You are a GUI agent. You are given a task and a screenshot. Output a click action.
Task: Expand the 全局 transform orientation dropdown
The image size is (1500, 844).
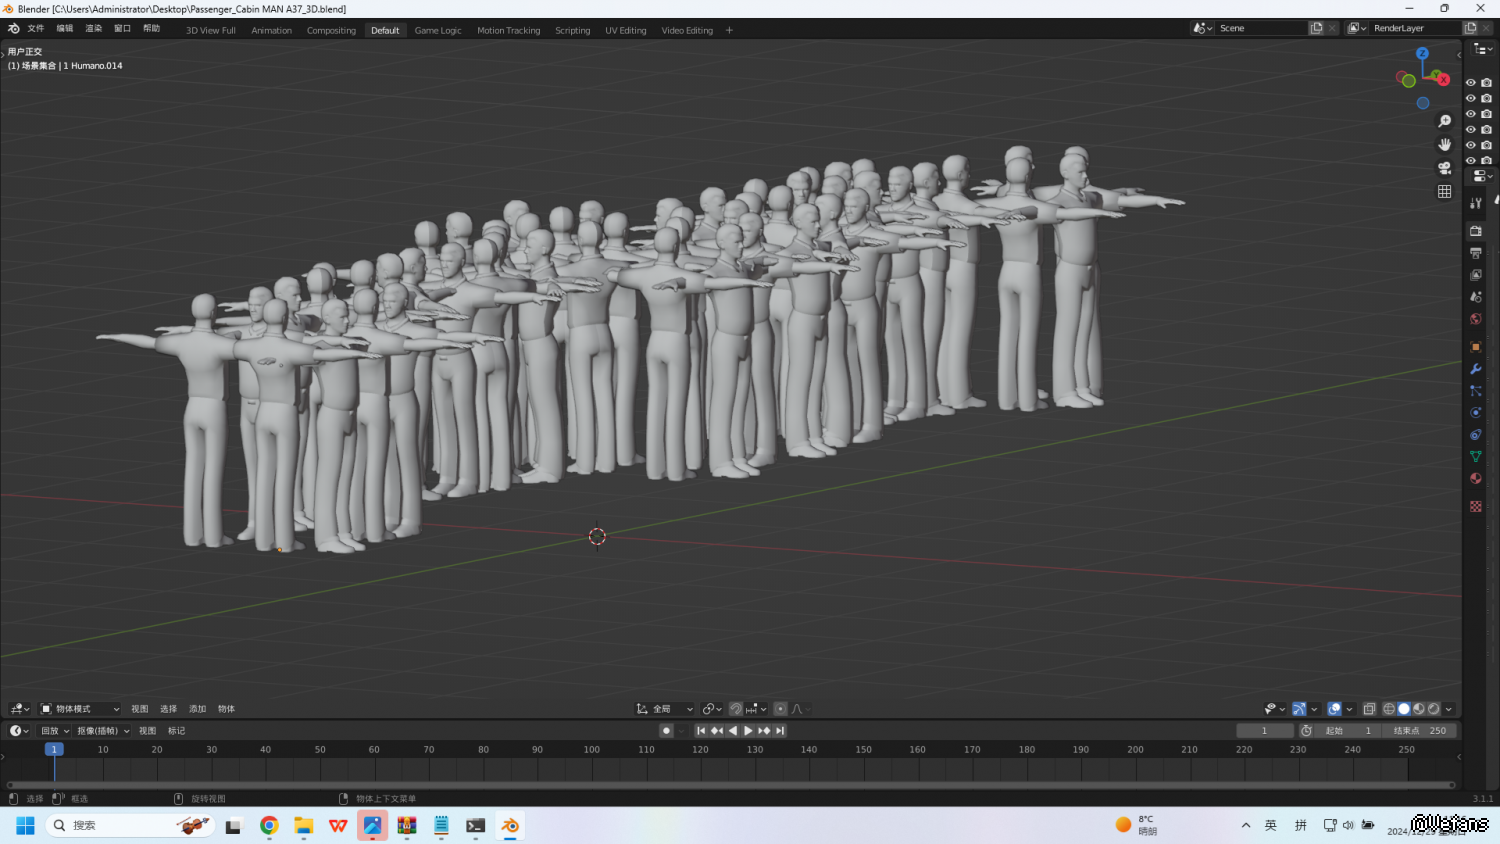(x=665, y=709)
